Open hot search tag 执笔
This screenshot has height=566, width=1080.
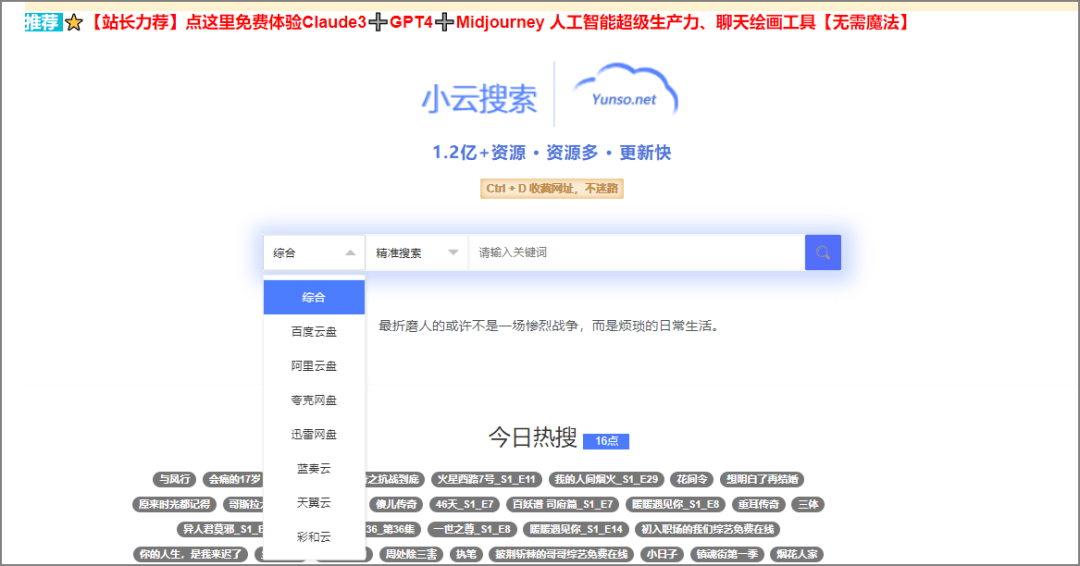[x=466, y=554]
